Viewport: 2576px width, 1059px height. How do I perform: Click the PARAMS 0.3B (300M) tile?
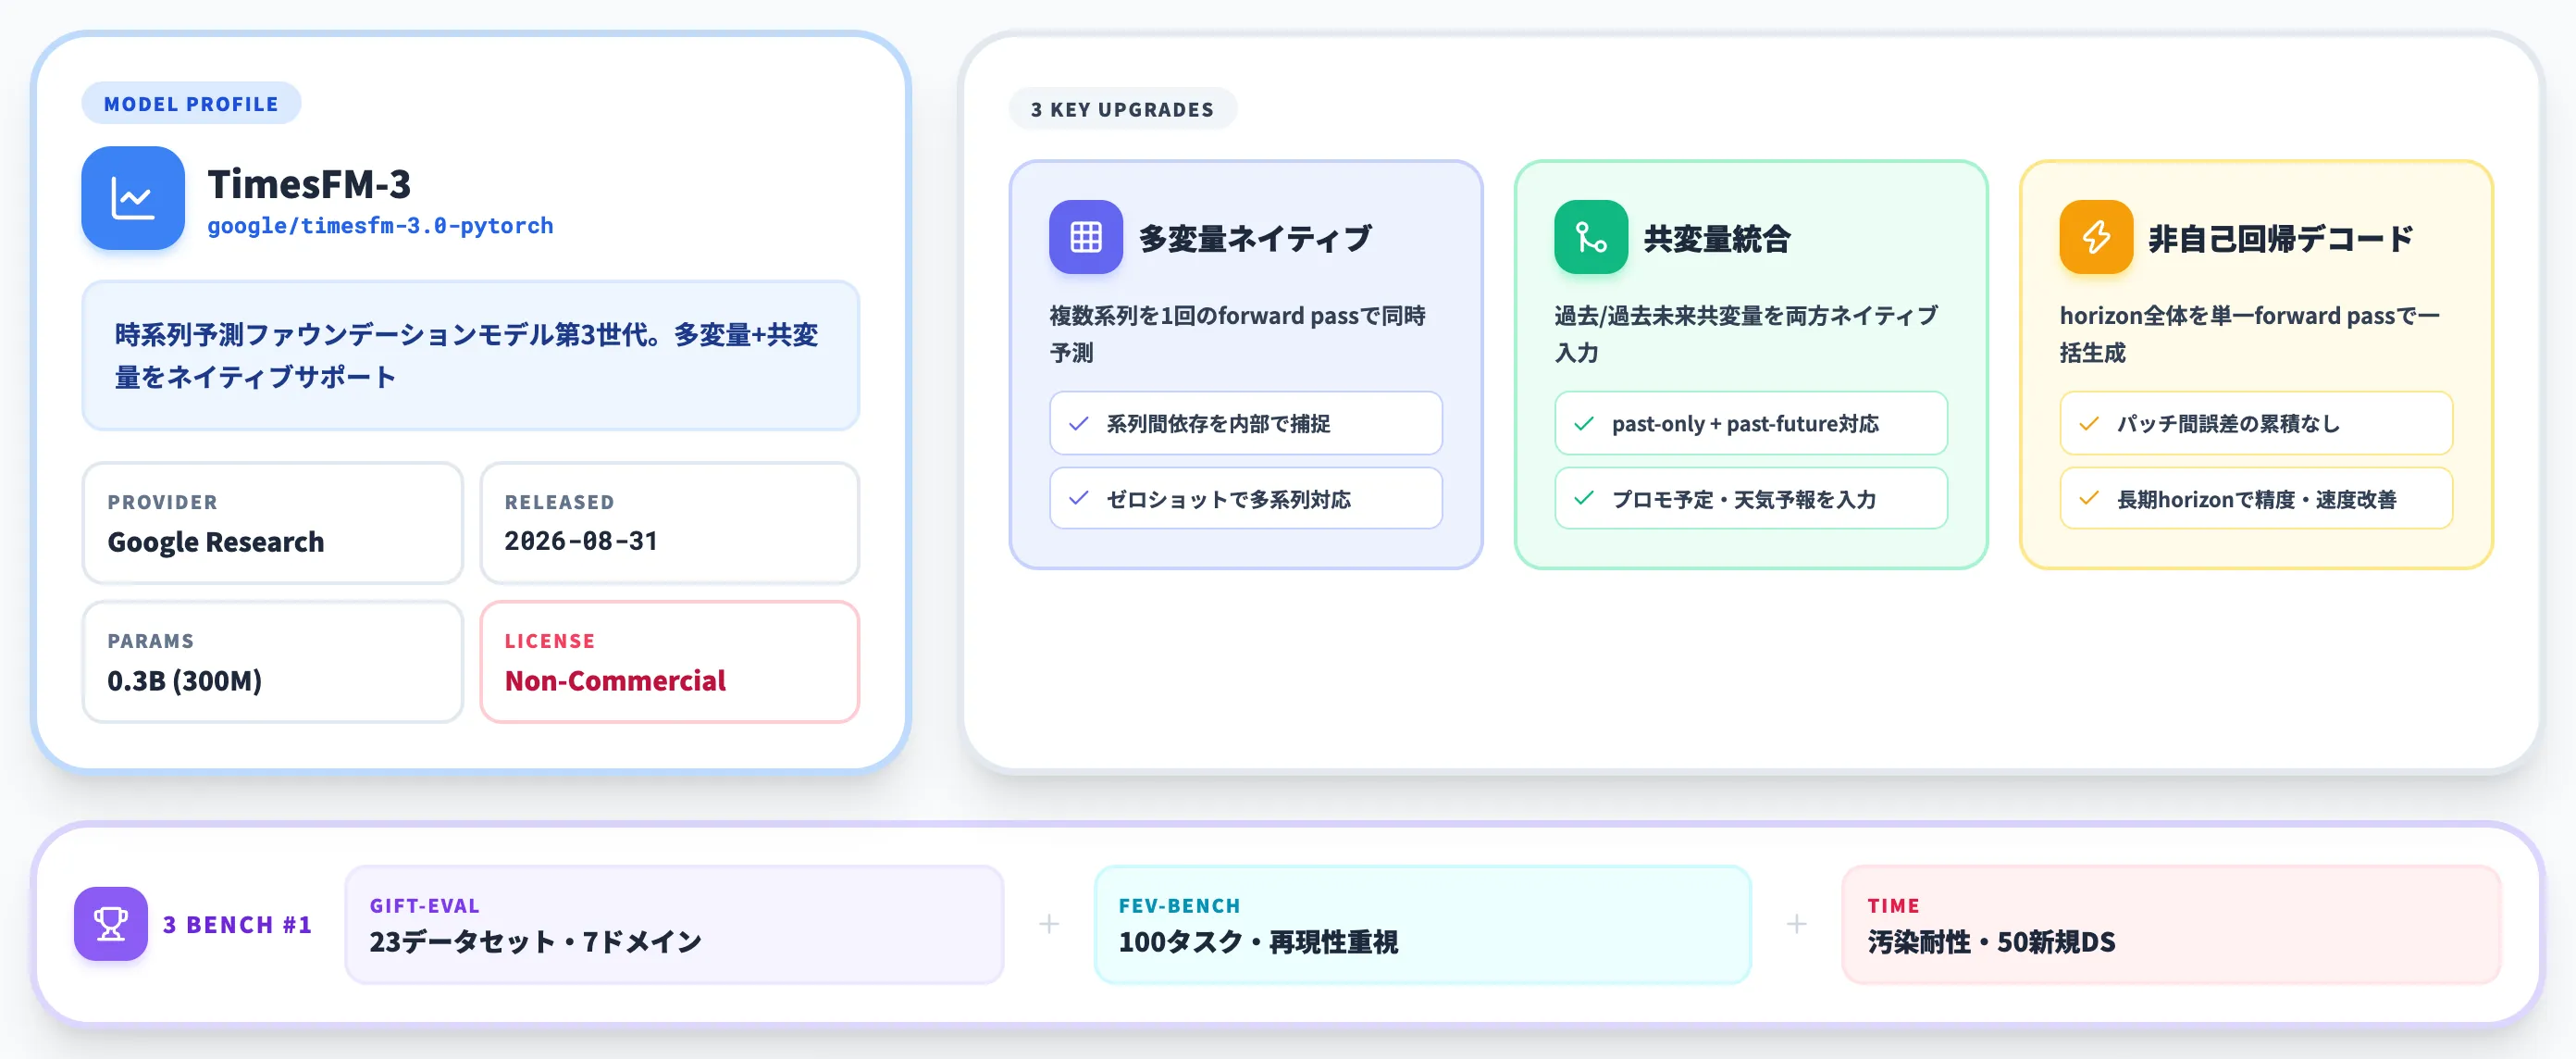point(273,662)
